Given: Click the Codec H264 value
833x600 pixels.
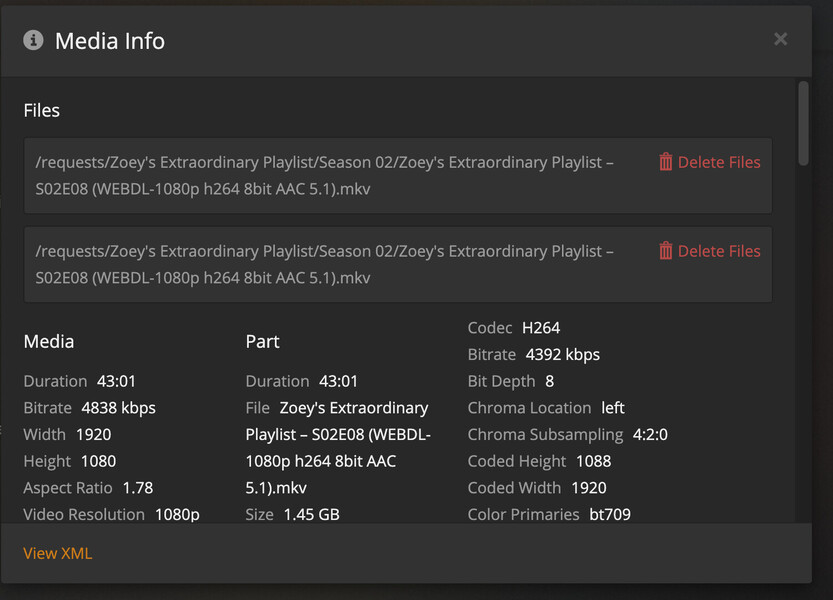Looking at the screenshot, I should [x=540, y=328].
